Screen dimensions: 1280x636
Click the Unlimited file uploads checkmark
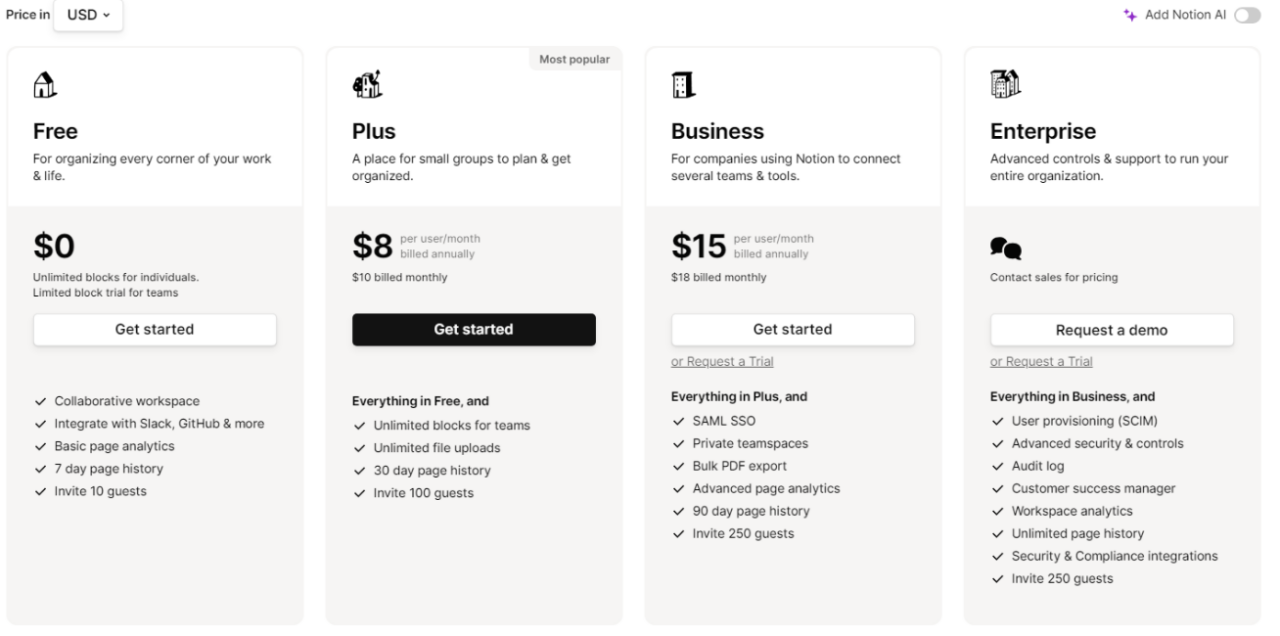pos(359,448)
